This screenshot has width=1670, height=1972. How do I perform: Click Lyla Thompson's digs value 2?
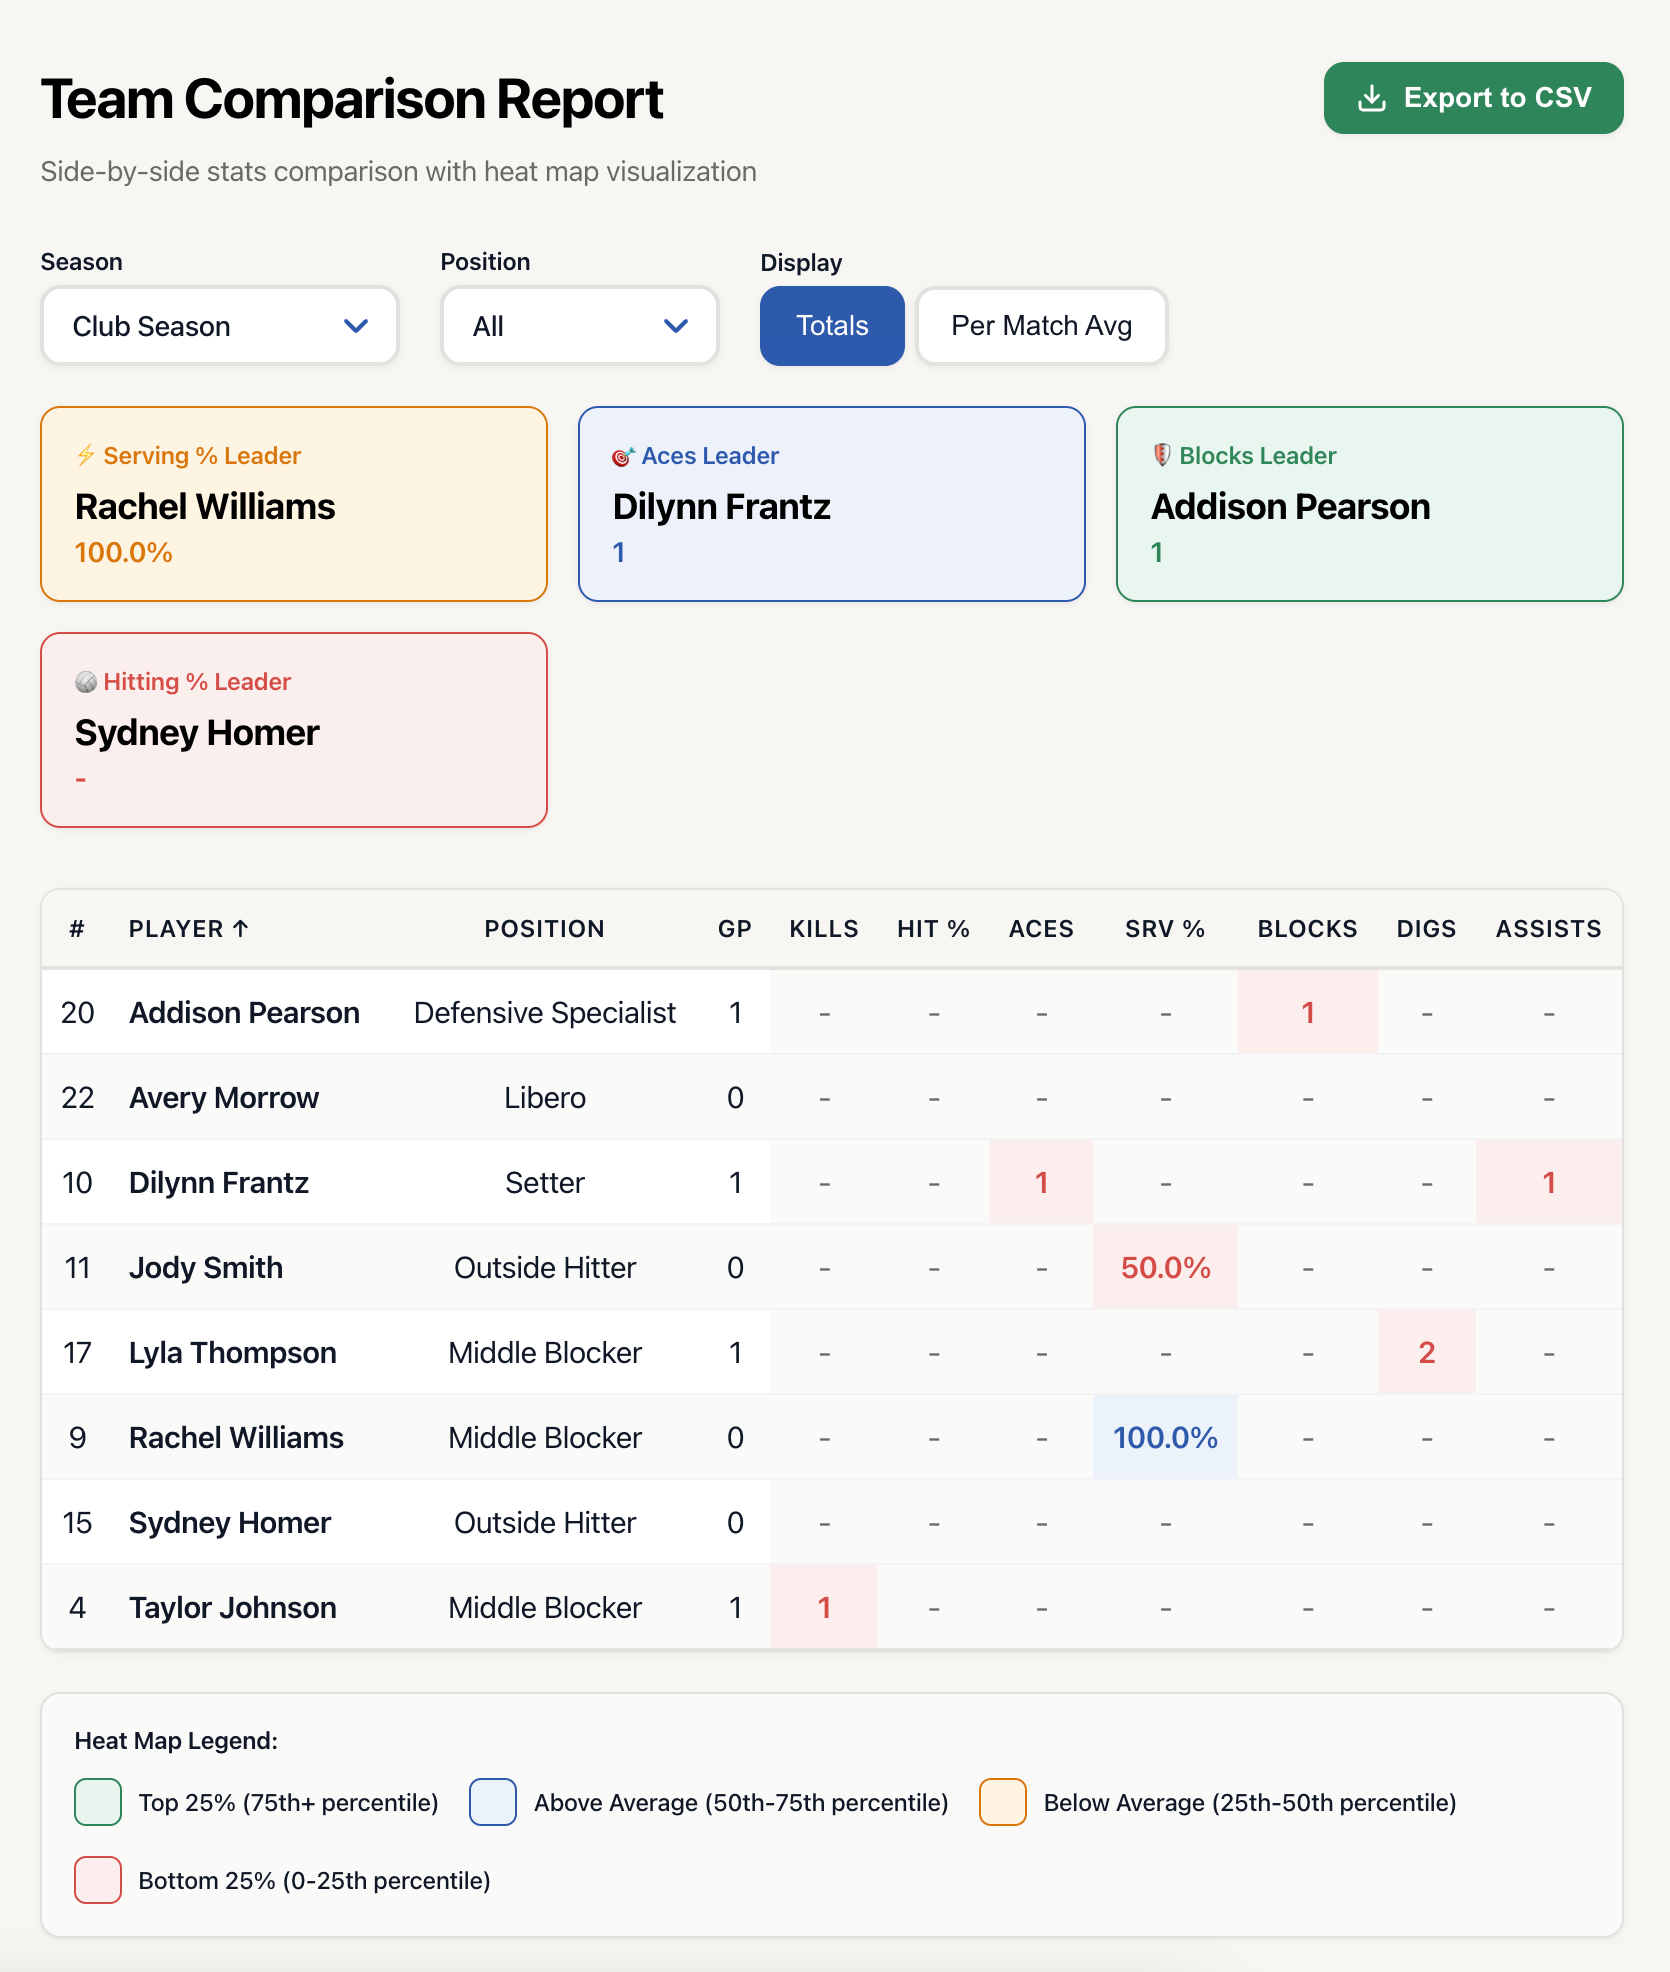coord(1426,1352)
